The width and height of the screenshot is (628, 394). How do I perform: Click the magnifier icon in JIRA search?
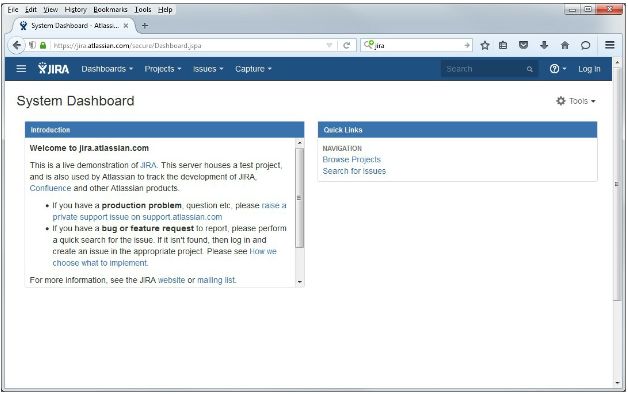tap(529, 69)
